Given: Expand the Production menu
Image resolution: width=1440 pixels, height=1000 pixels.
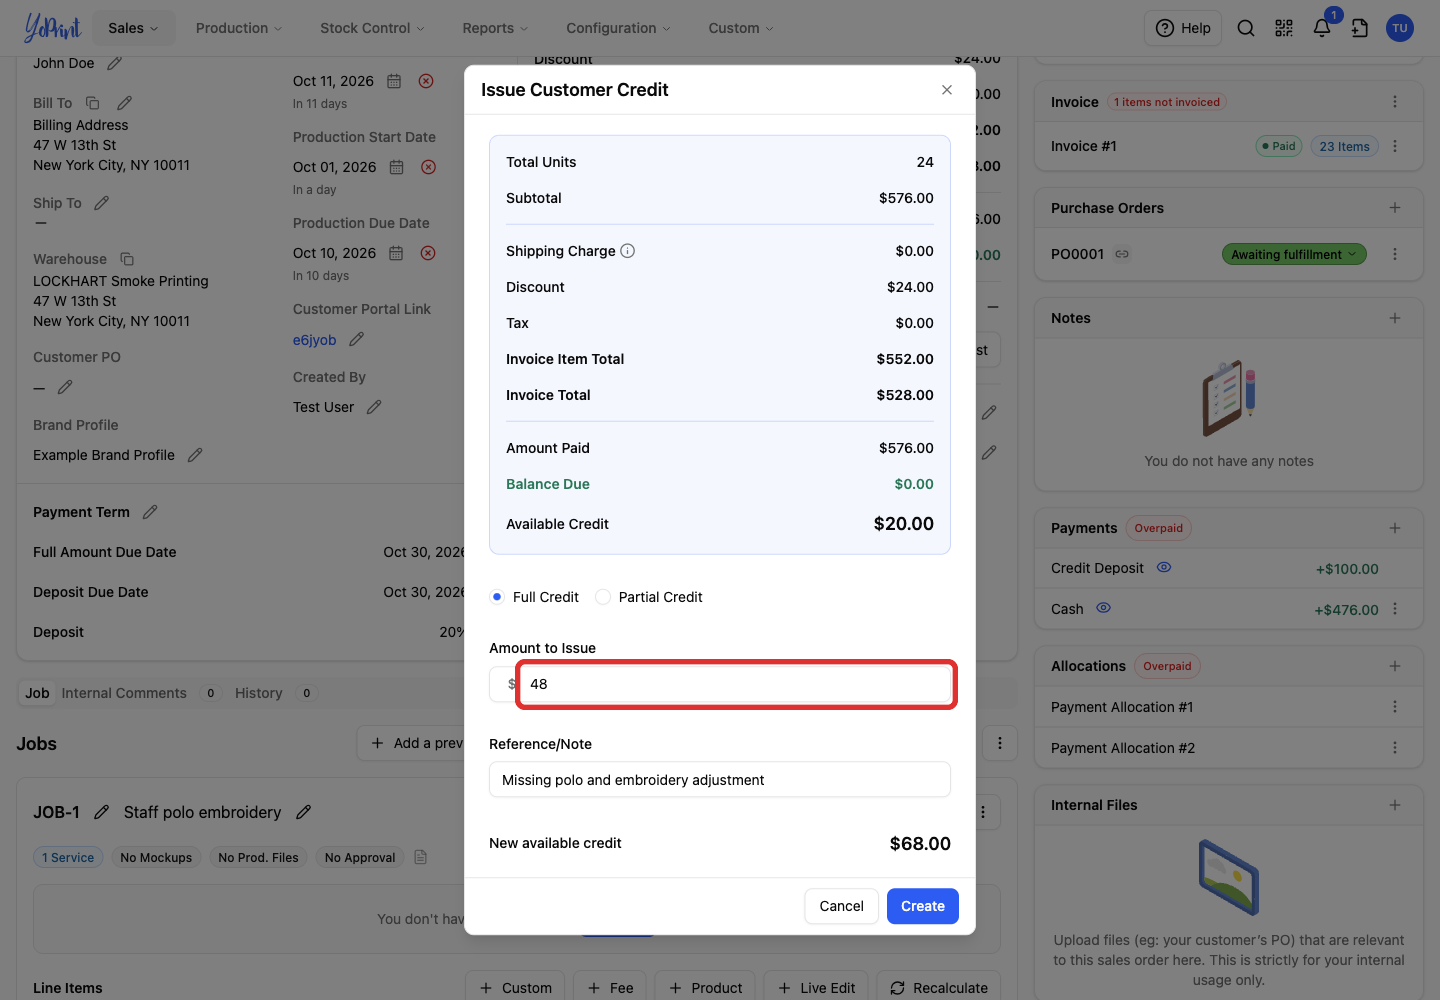Looking at the screenshot, I should 239,28.
